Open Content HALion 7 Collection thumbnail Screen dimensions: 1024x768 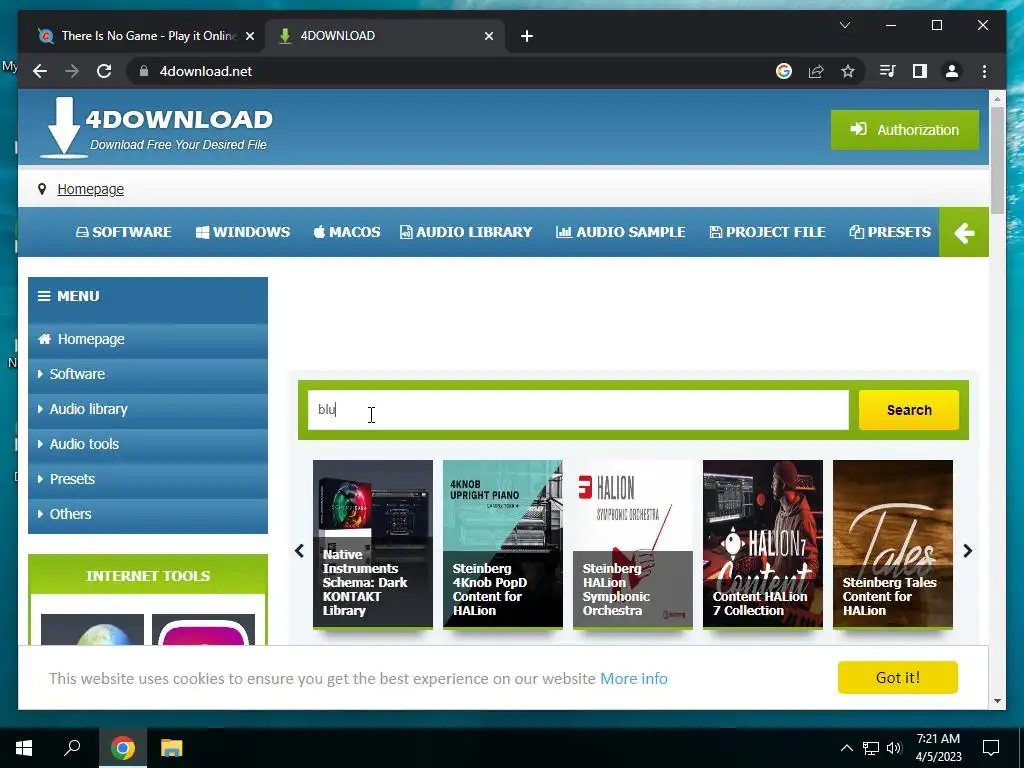click(762, 544)
